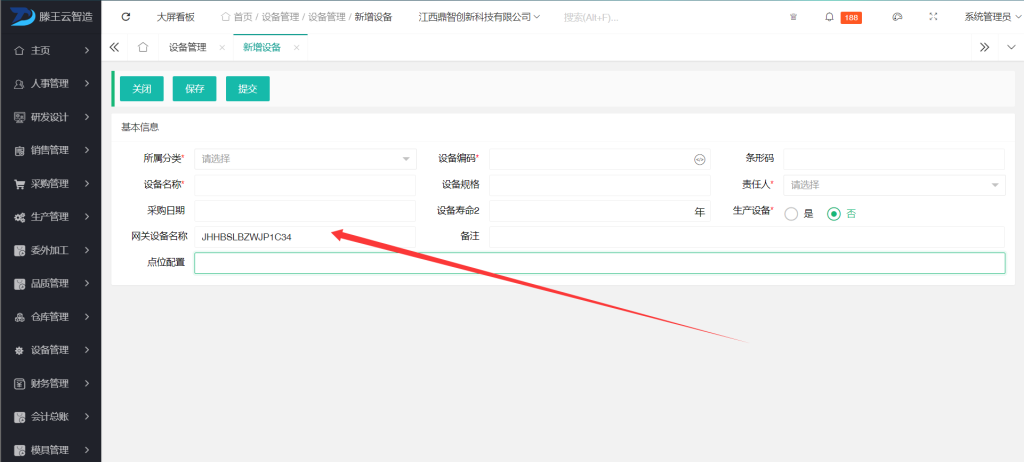Click the home icon tab
The height and width of the screenshot is (462, 1024).
coord(143,47)
